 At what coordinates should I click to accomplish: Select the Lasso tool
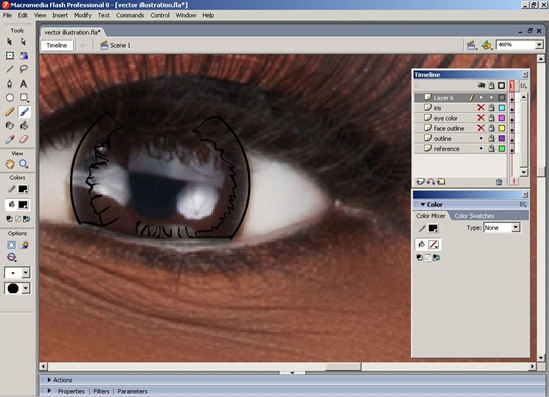[23, 69]
